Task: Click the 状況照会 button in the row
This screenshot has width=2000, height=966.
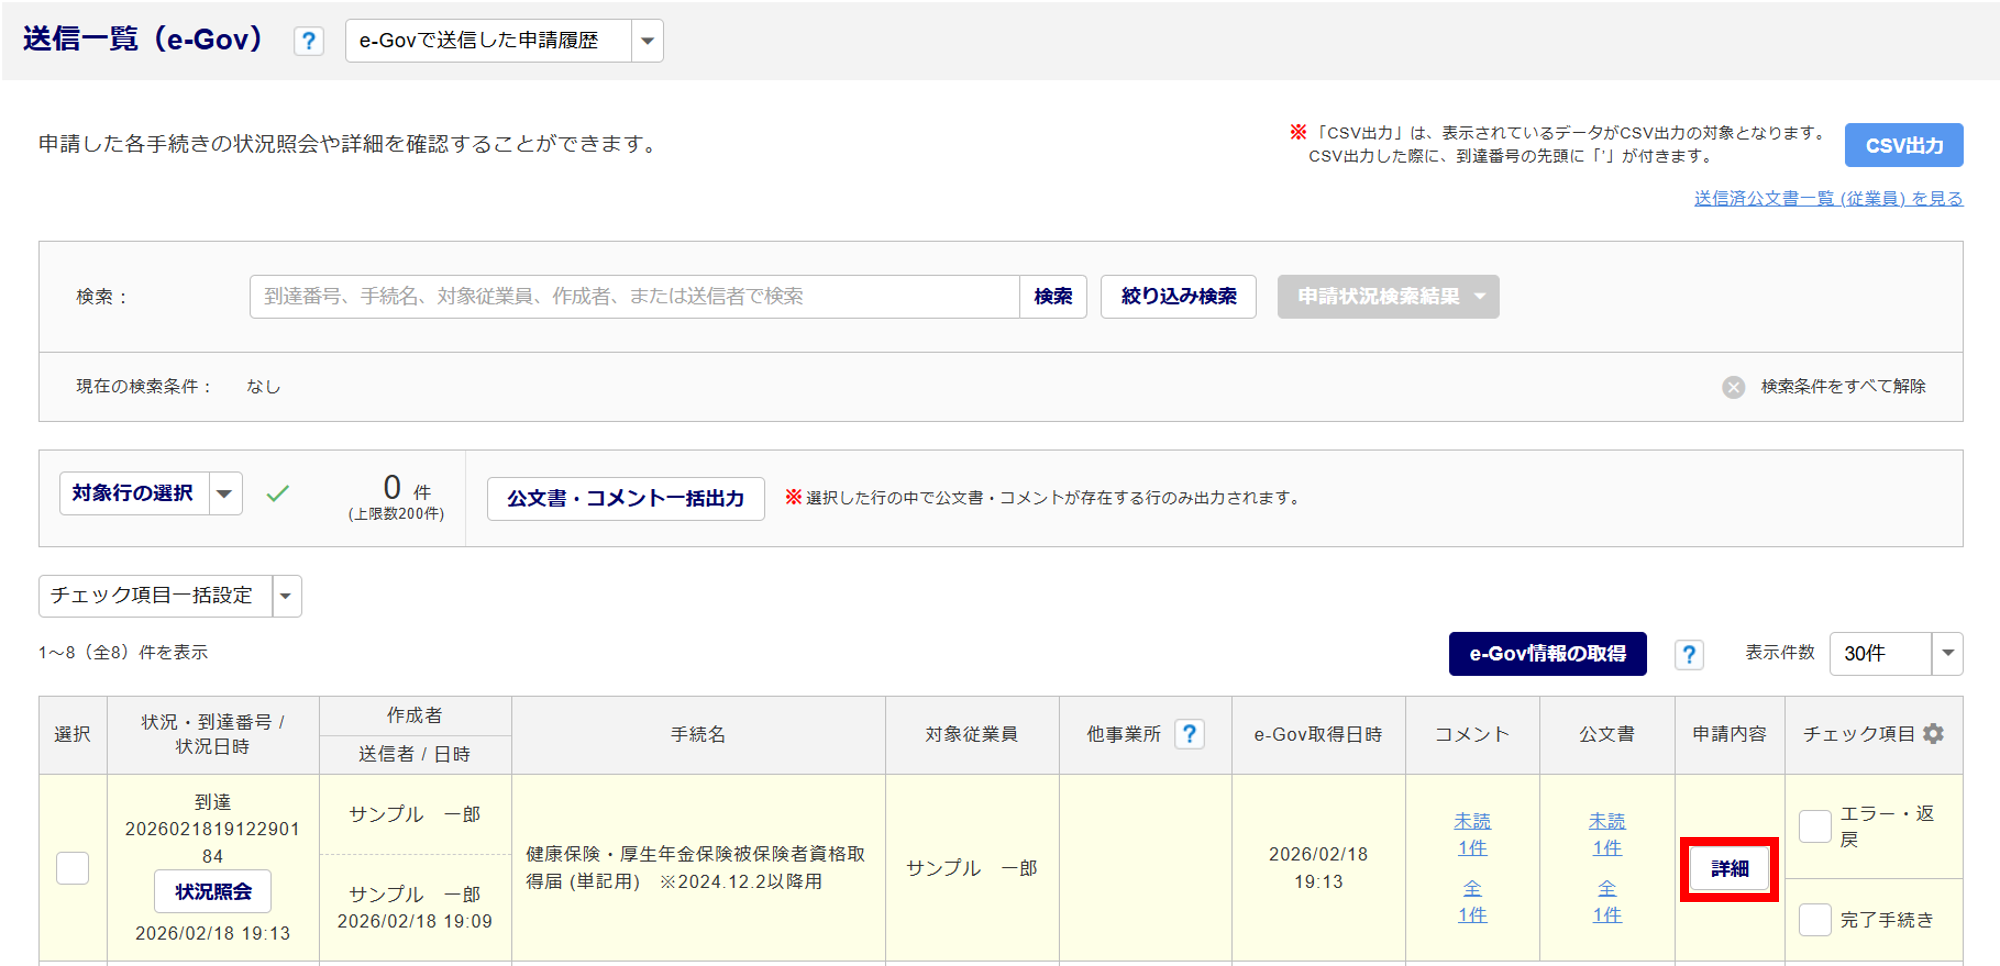Action: pos(213,892)
